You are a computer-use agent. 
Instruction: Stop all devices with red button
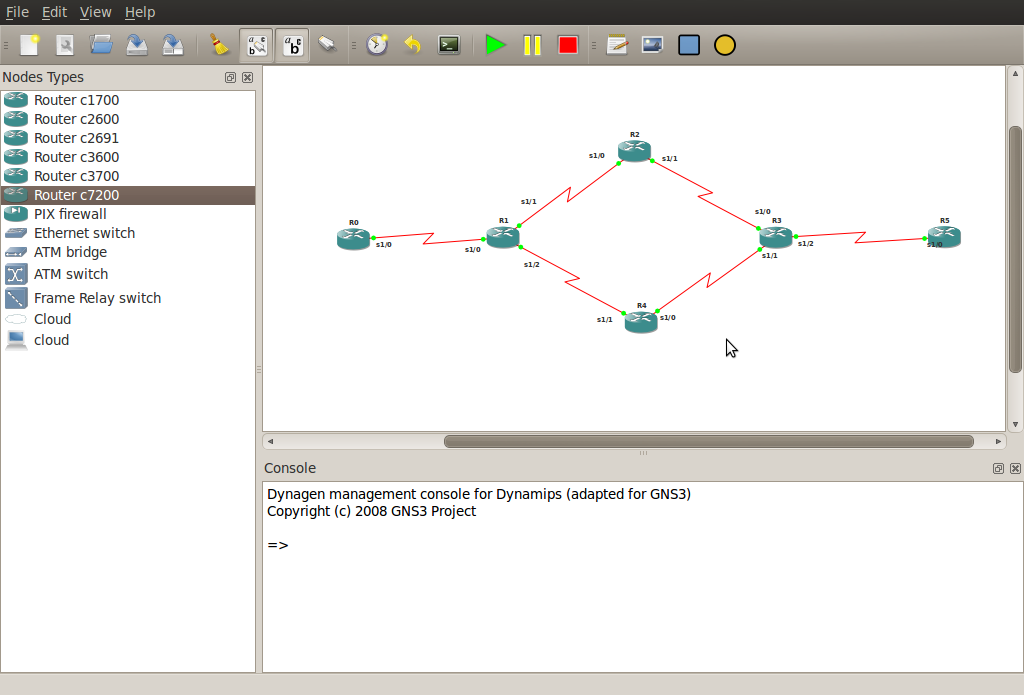pyautogui.click(x=568, y=45)
